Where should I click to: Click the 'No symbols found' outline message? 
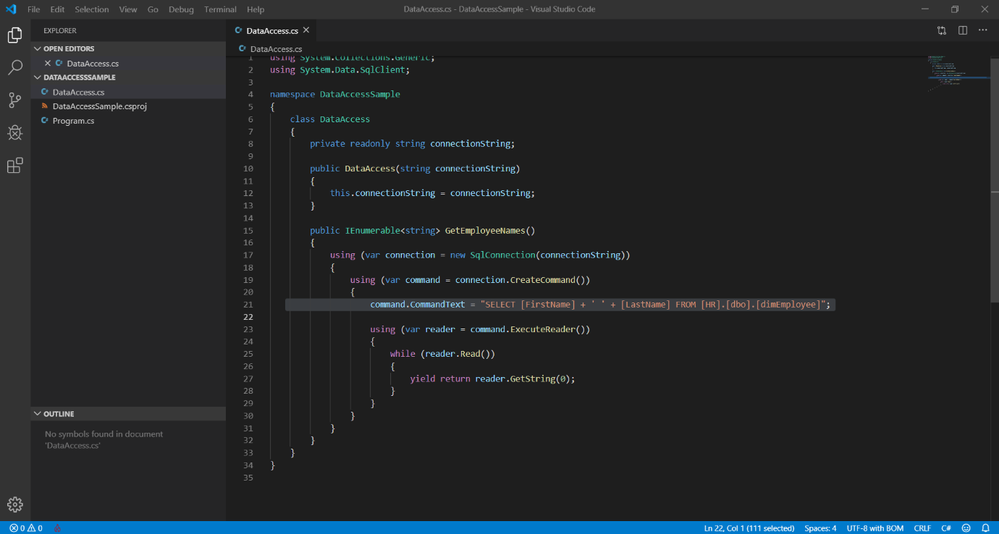tap(104, 440)
